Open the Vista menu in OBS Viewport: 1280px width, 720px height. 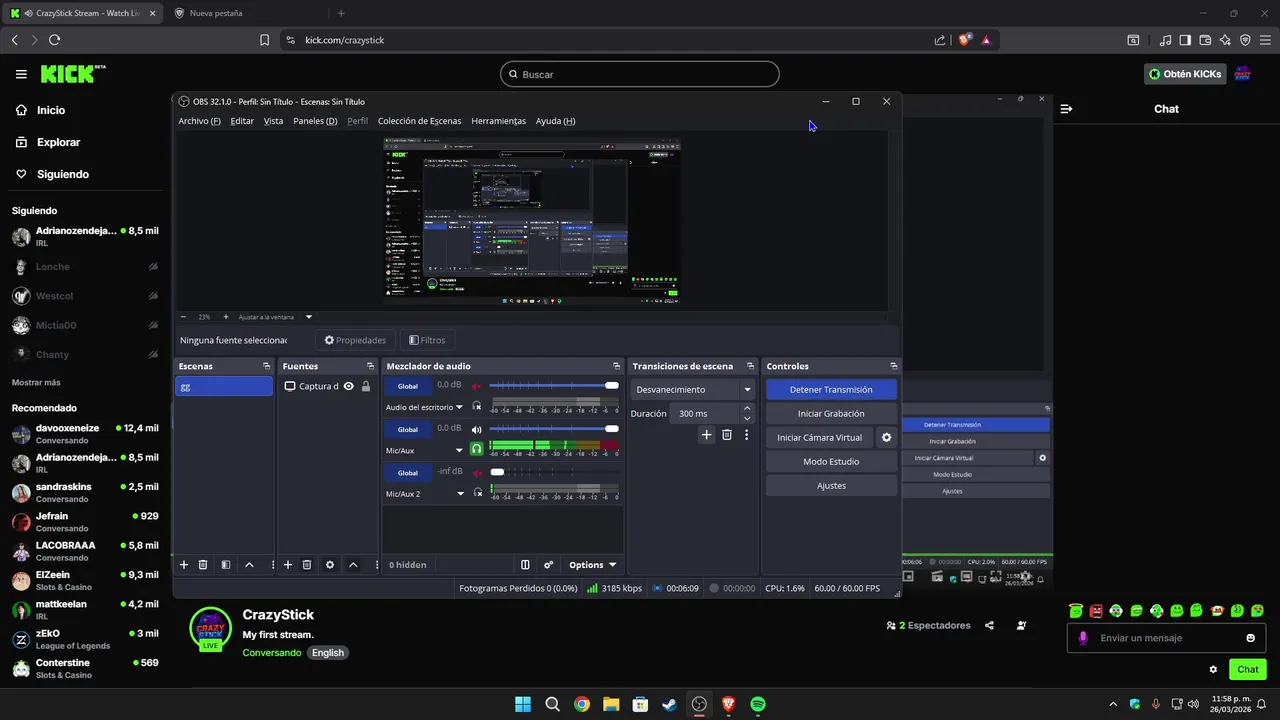[x=273, y=121]
